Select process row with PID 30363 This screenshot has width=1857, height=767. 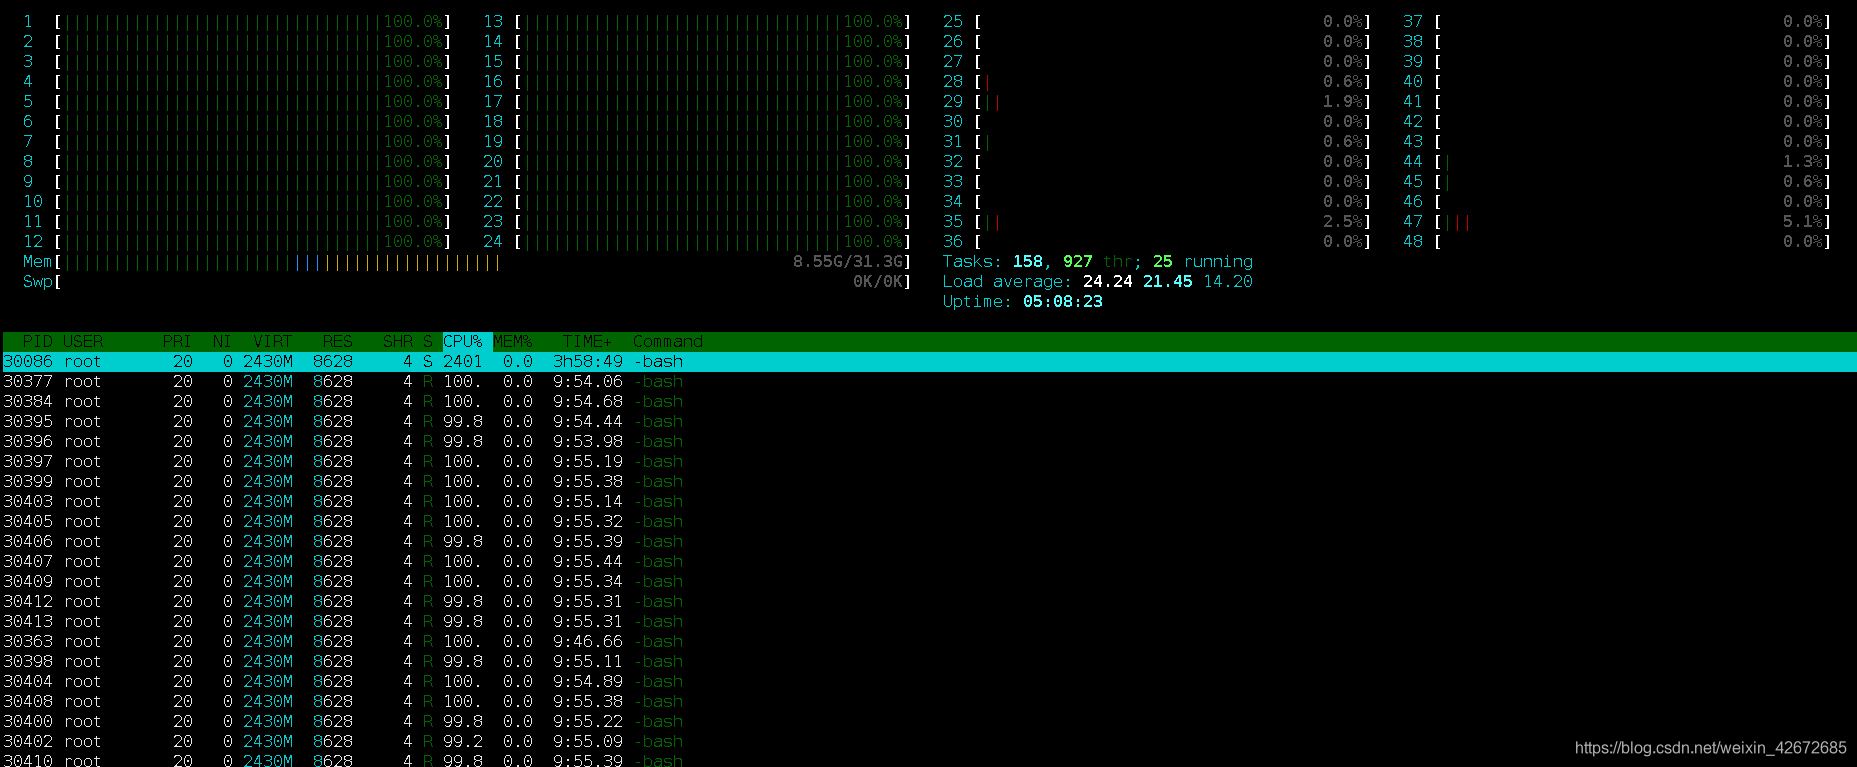click(929, 642)
